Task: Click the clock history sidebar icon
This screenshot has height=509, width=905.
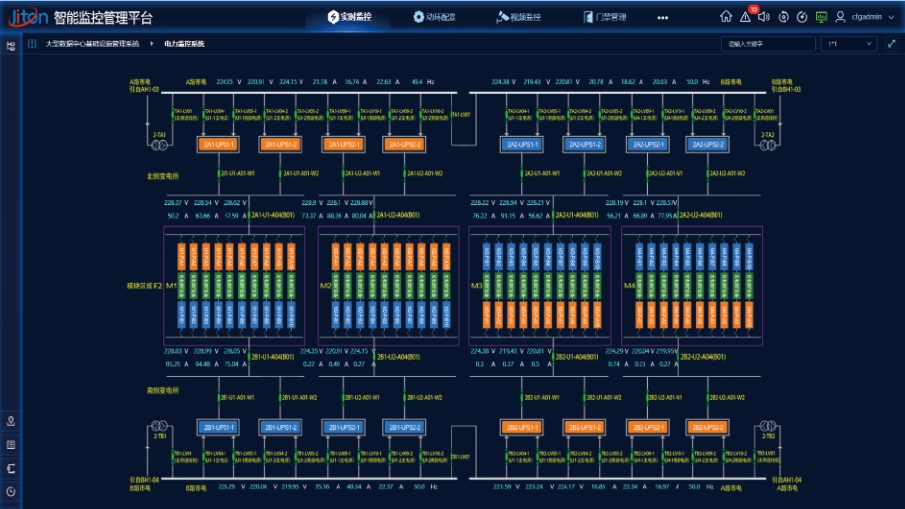Action: click(11, 491)
